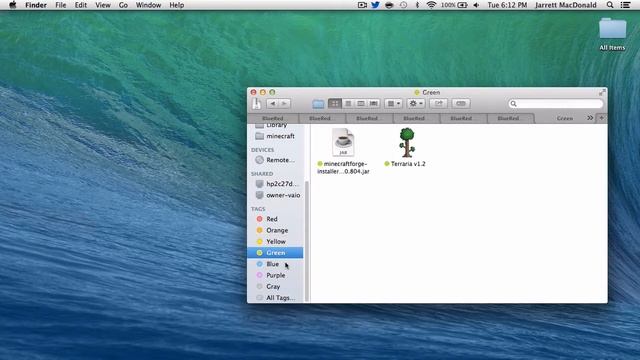Select the Terraria v1.2 item
640x360 pixels.
pos(407,147)
